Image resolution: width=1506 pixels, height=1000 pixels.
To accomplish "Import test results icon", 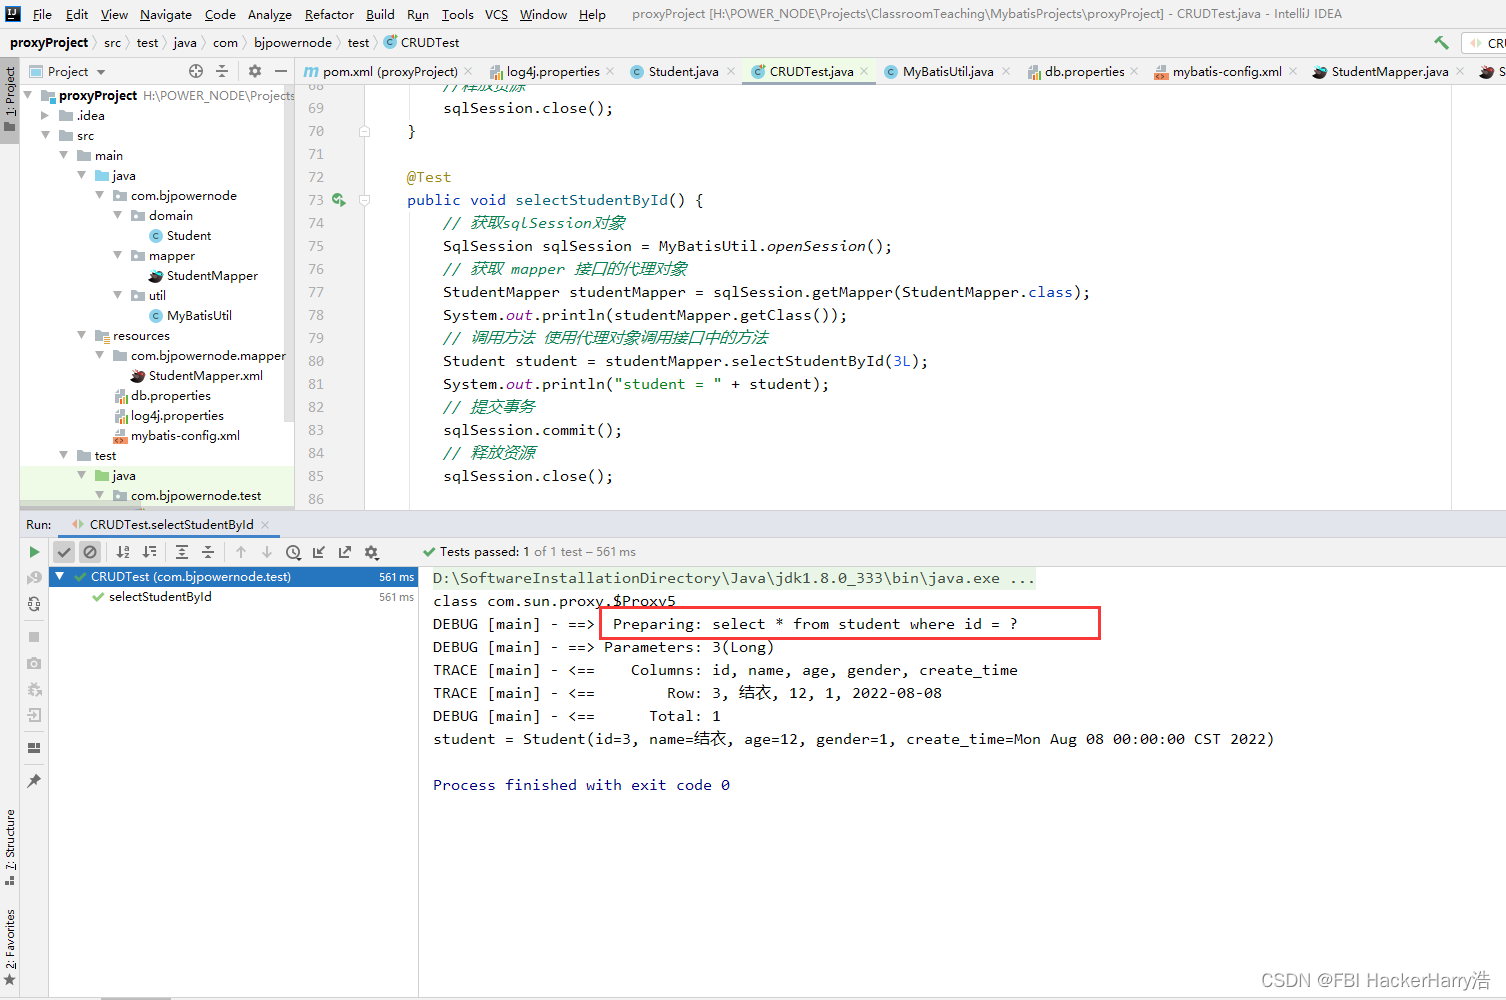I will coord(319,552).
